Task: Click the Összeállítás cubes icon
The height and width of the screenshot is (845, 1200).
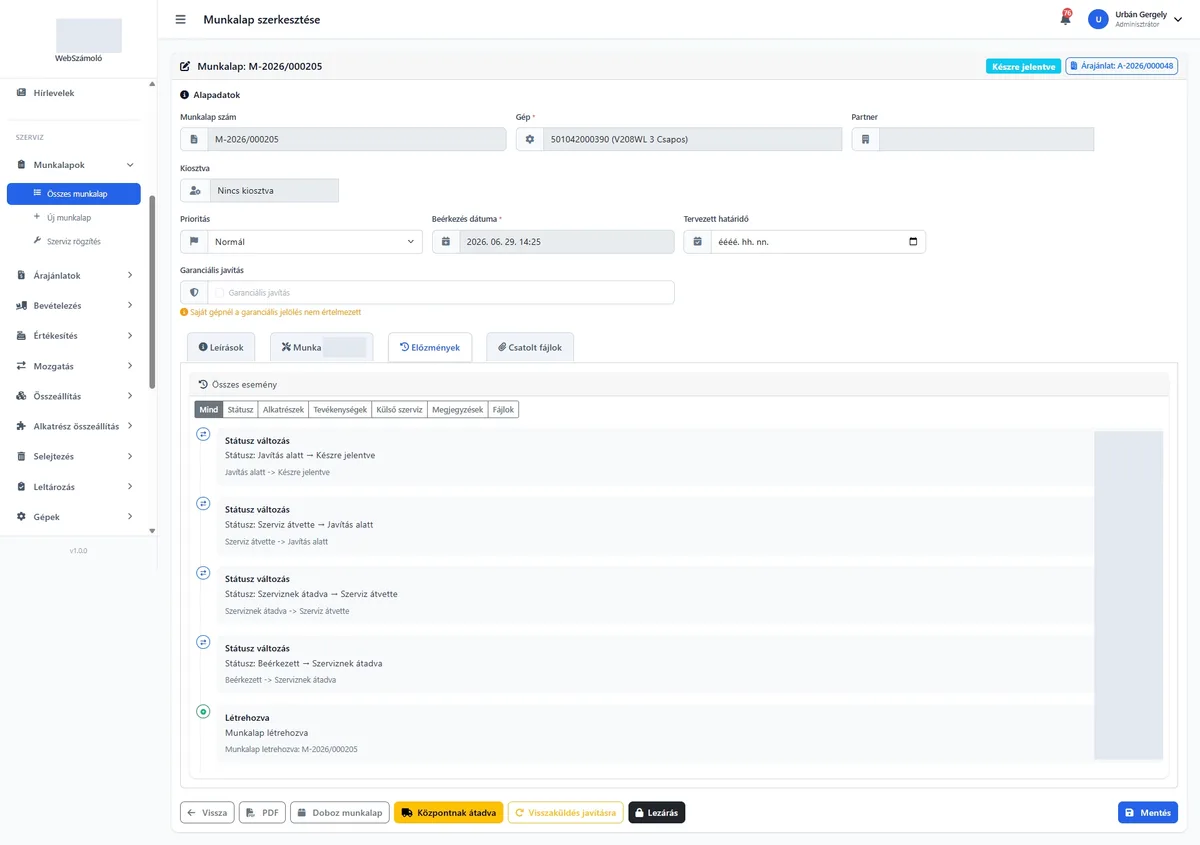Action: pos(22,396)
